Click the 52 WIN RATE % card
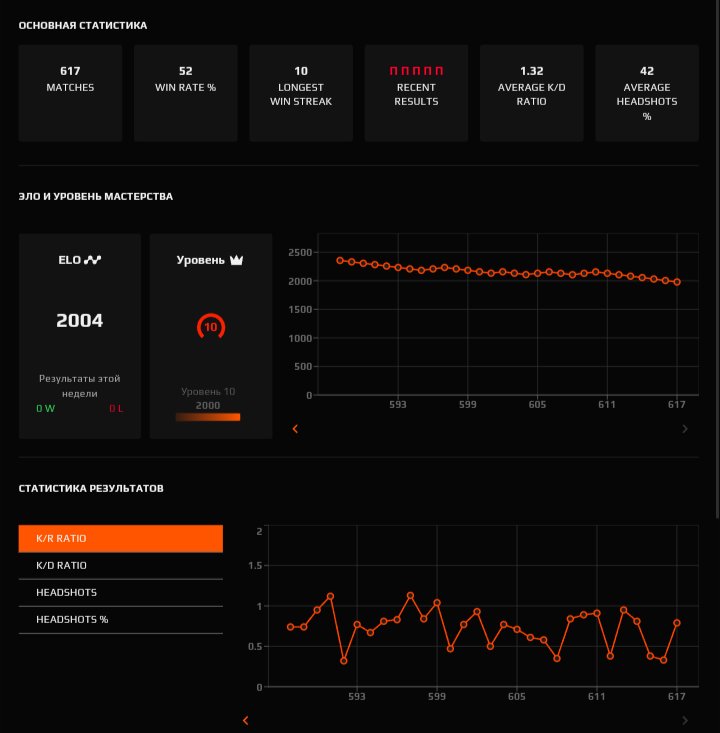The width and height of the screenshot is (720, 733). 186,93
